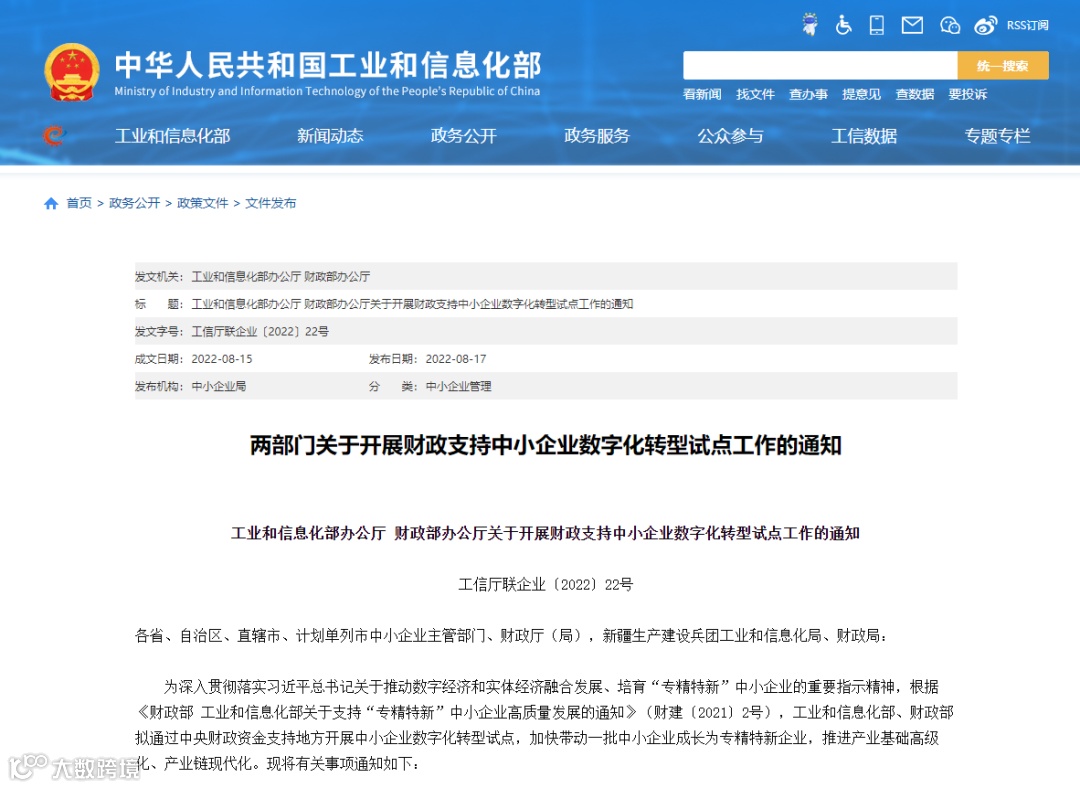
Task: Go to 首页 in breadcrumb
Action: pyautogui.click(x=79, y=203)
